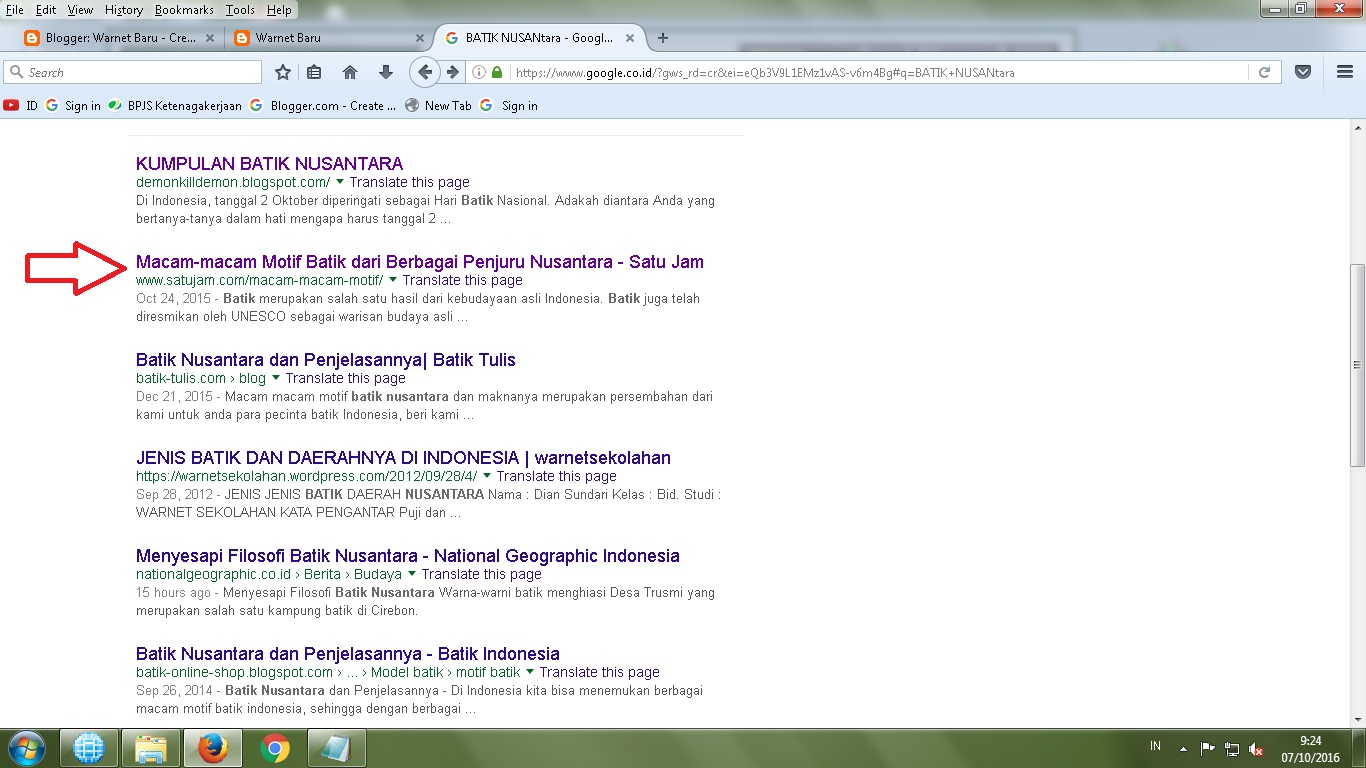Launch Internet Explorer from the taskbar
1366x768 pixels.
(89, 748)
